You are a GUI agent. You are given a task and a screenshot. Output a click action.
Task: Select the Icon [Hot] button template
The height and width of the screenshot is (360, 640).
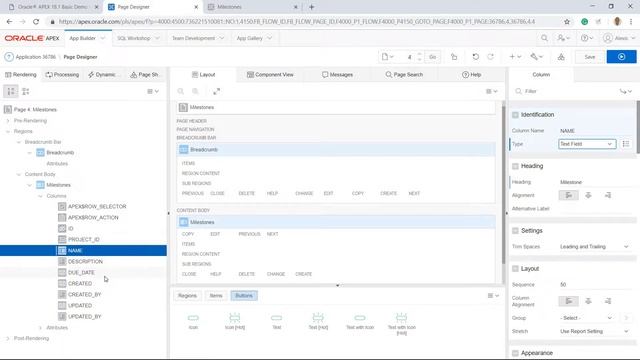click(235, 321)
